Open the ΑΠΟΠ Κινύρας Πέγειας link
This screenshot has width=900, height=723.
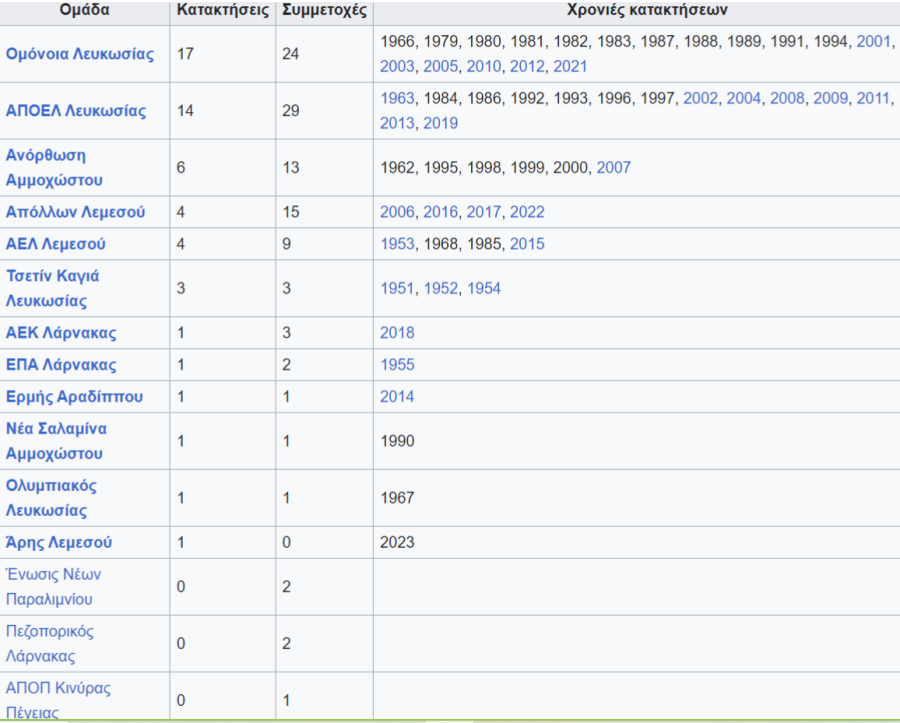pos(58,700)
